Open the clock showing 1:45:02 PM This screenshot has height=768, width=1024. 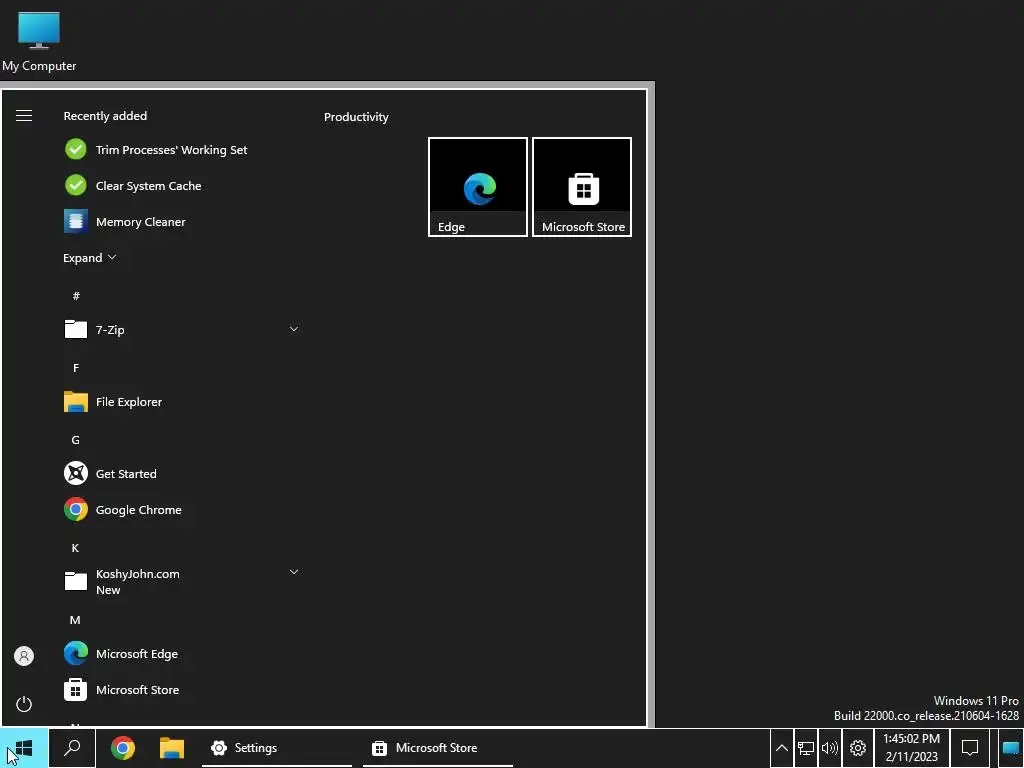(x=912, y=748)
